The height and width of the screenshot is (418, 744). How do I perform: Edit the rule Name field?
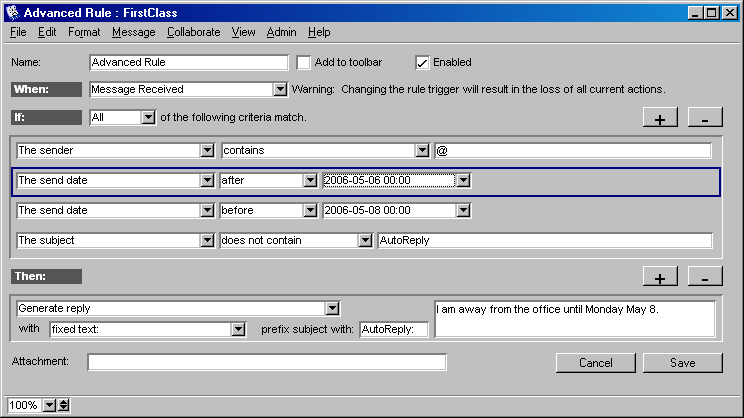click(x=188, y=63)
